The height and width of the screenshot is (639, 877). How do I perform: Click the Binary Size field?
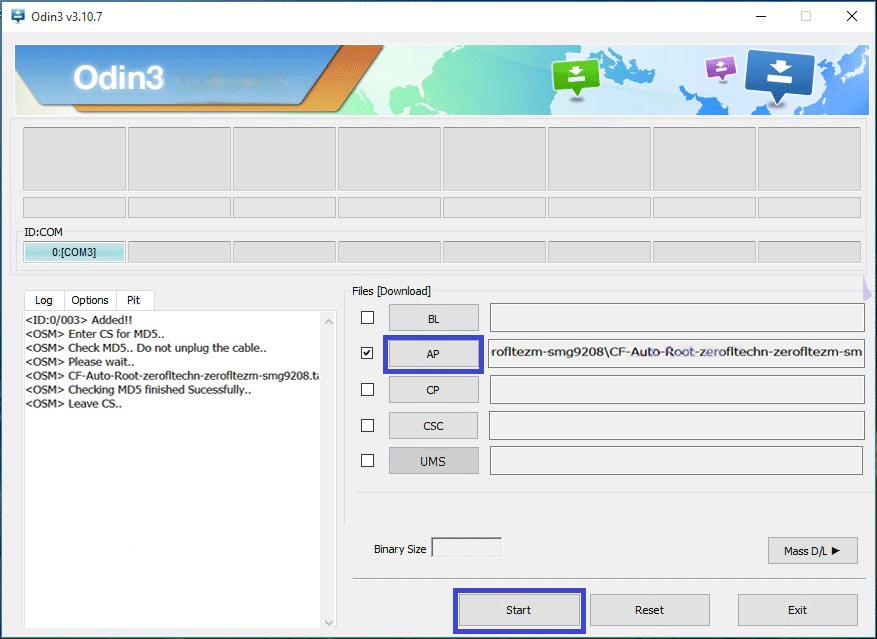pyautogui.click(x=466, y=547)
